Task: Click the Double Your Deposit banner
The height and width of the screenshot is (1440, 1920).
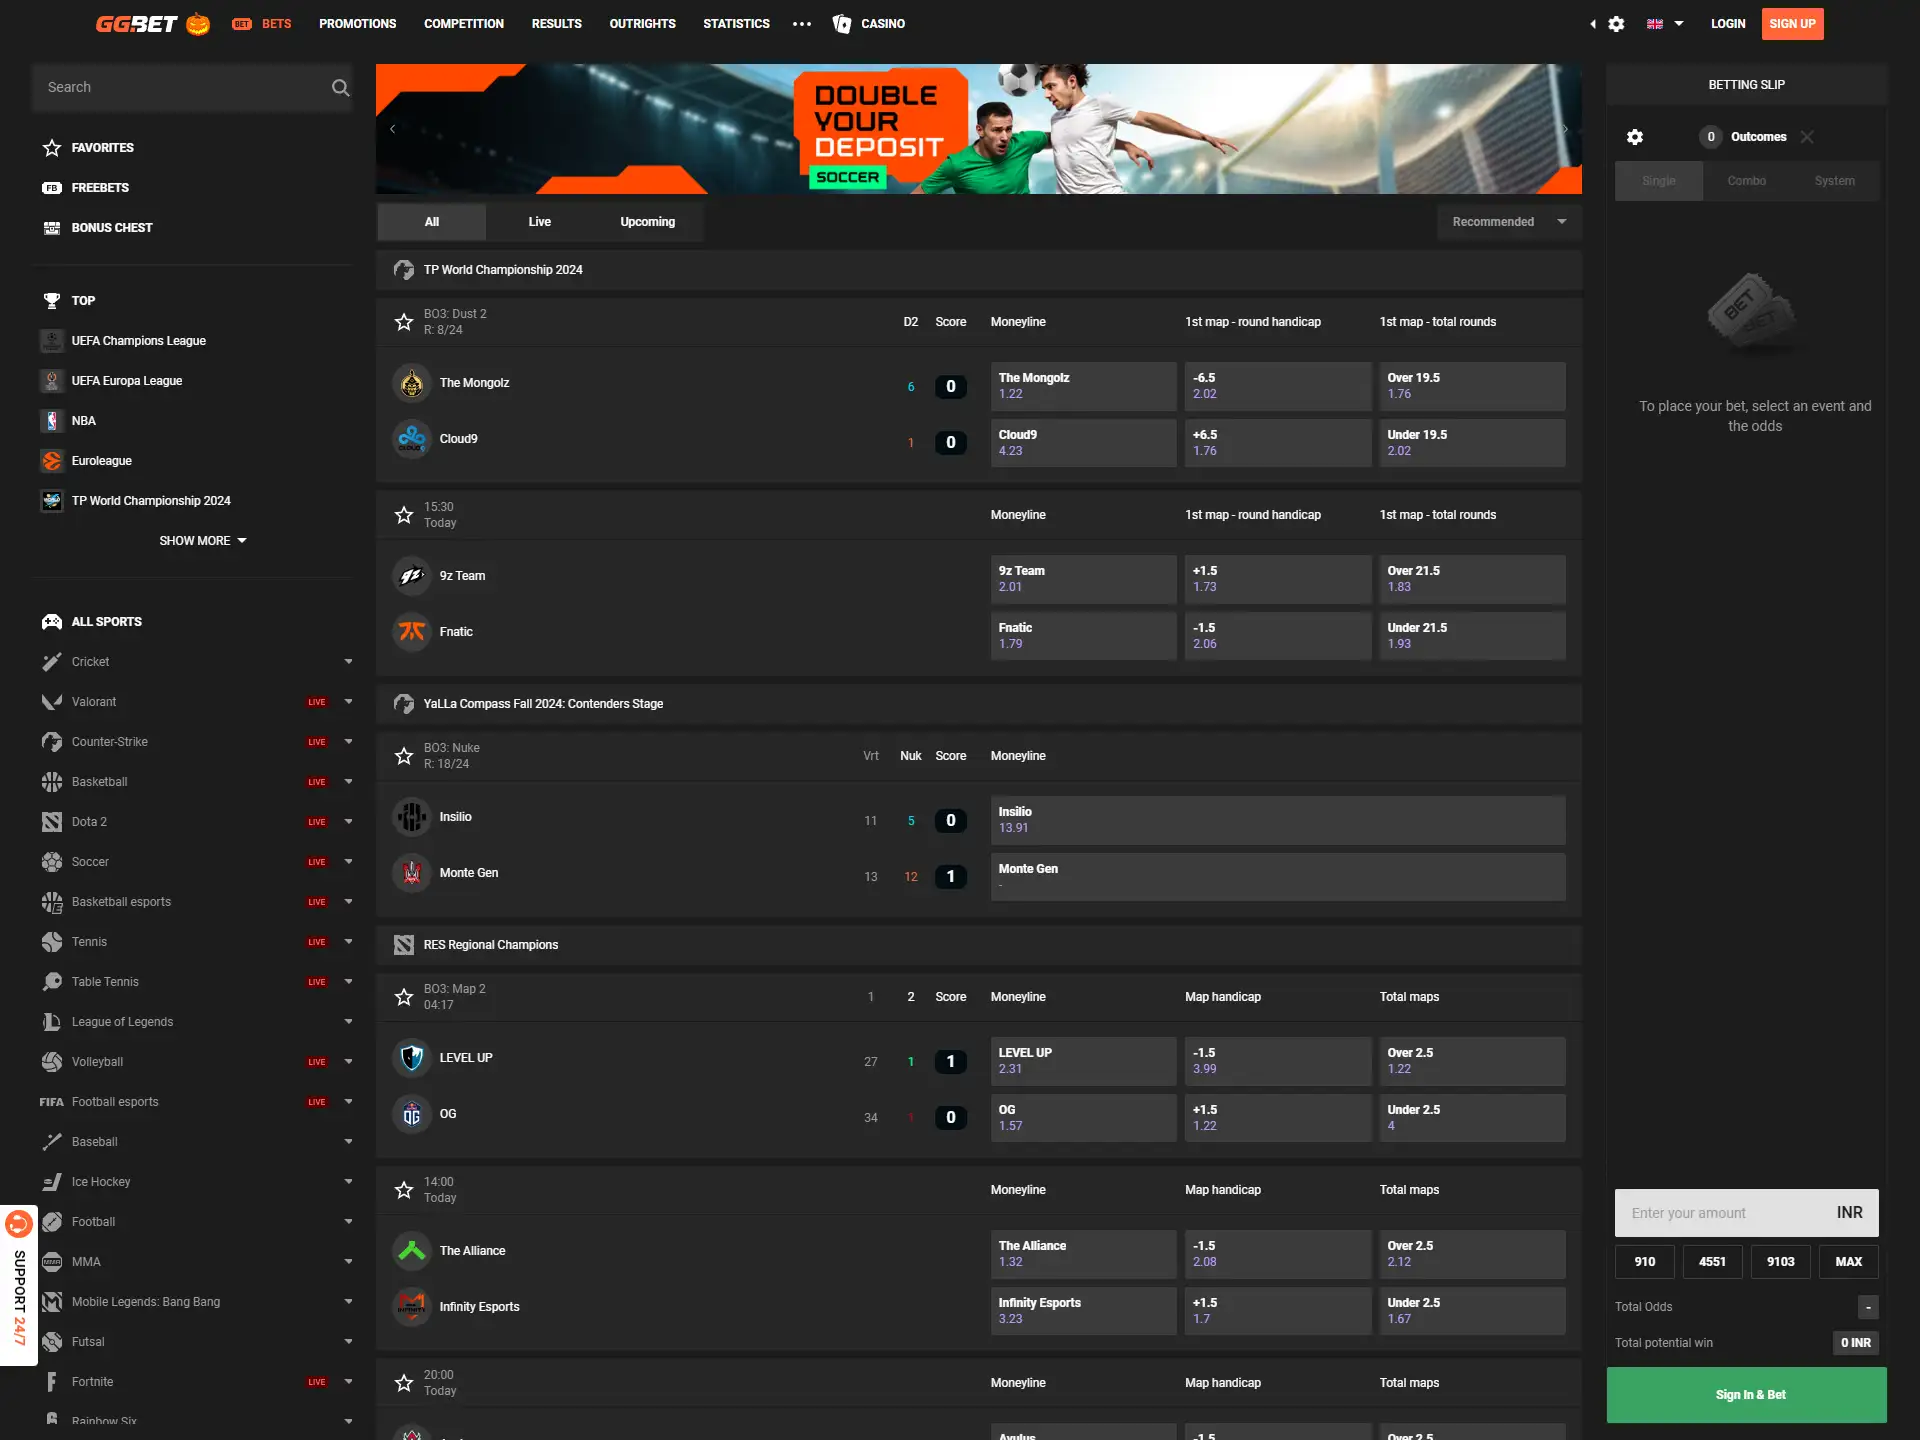Action: coord(978,129)
